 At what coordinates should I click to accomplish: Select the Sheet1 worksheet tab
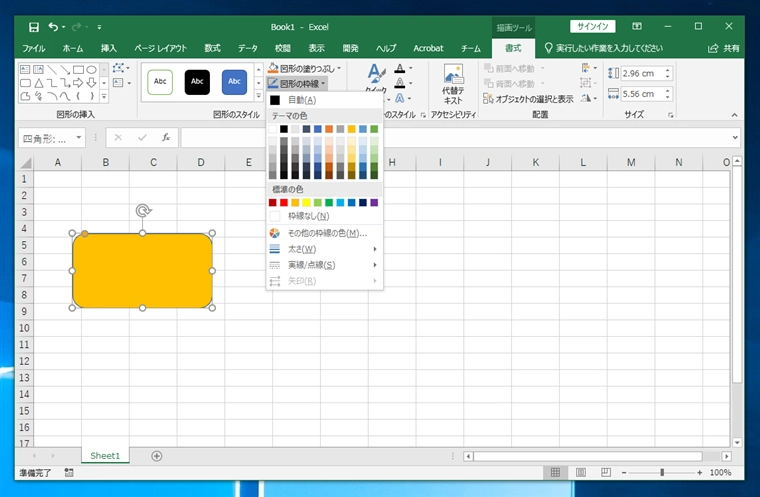click(105, 456)
